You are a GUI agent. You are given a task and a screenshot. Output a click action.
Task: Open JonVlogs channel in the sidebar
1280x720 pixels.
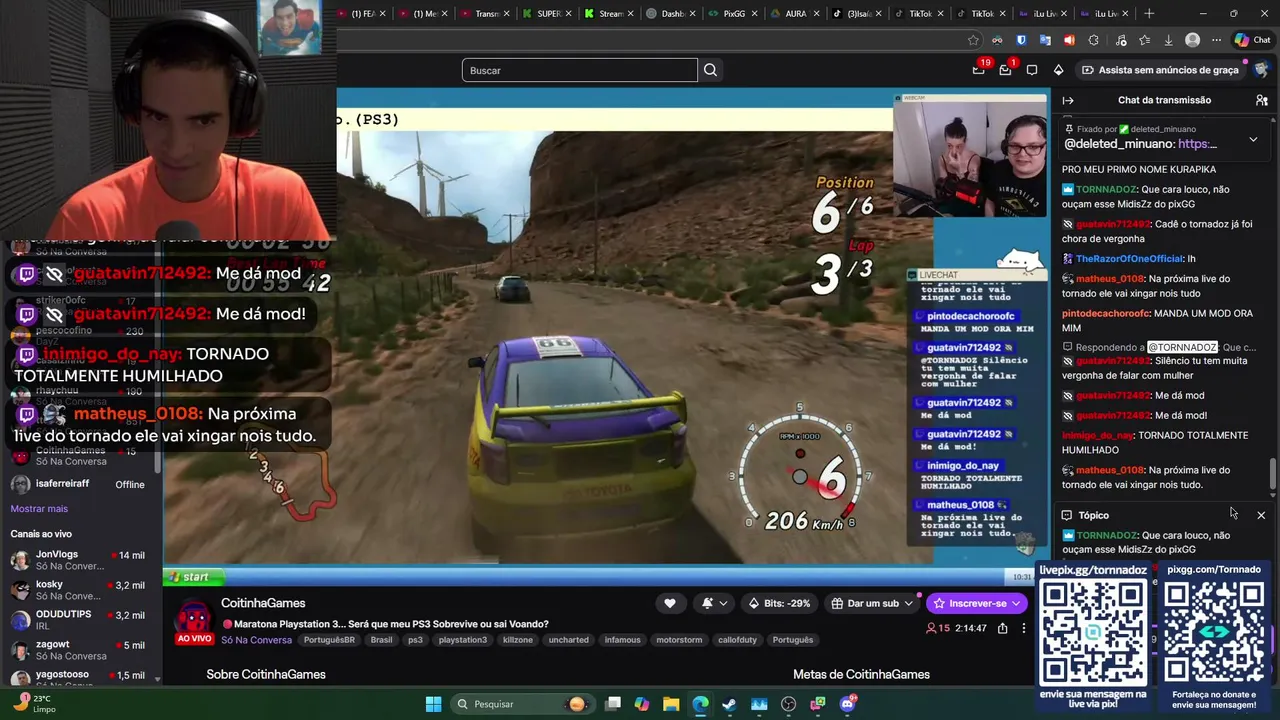(80, 560)
